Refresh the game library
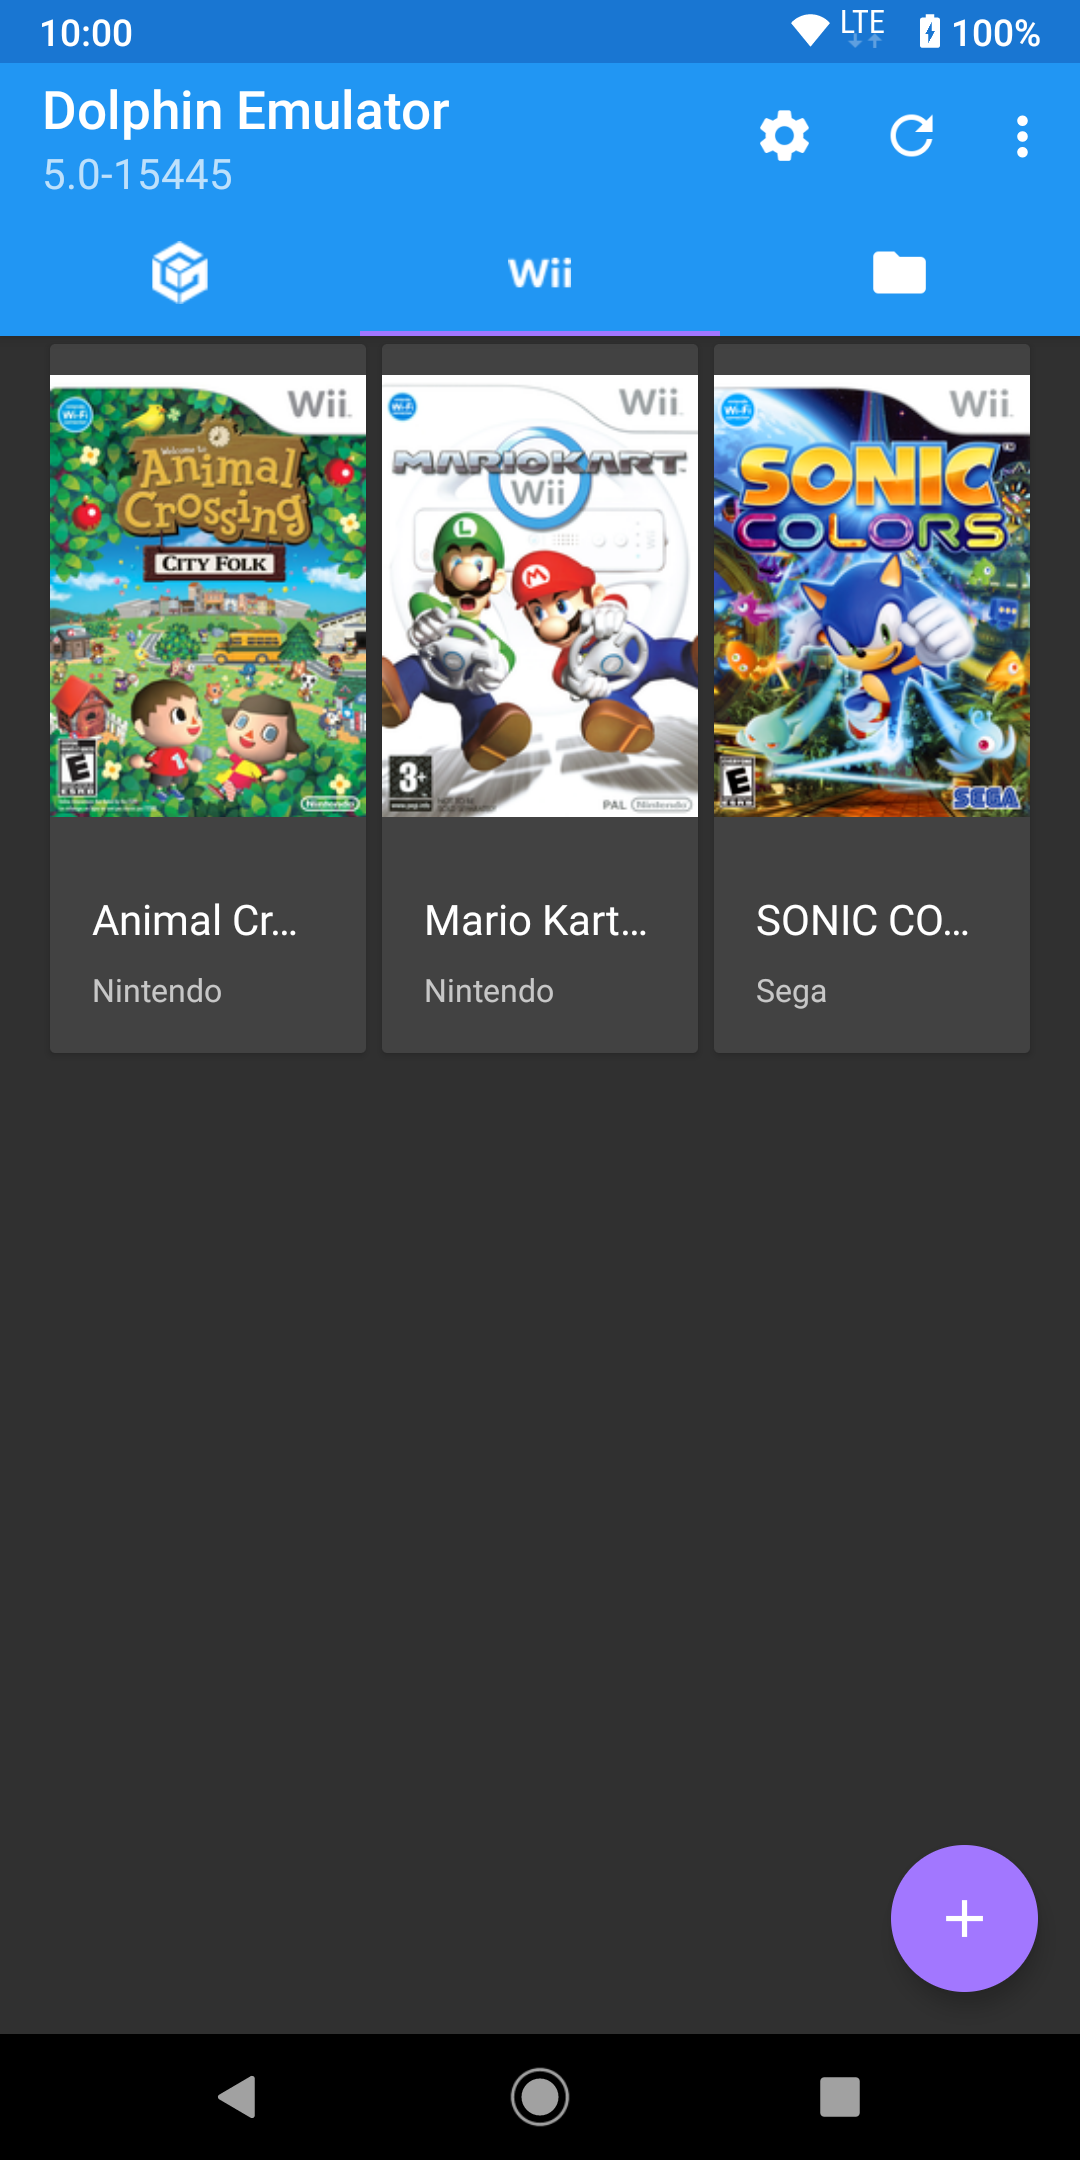The height and width of the screenshot is (2160, 1080). (x=911, y=136)
